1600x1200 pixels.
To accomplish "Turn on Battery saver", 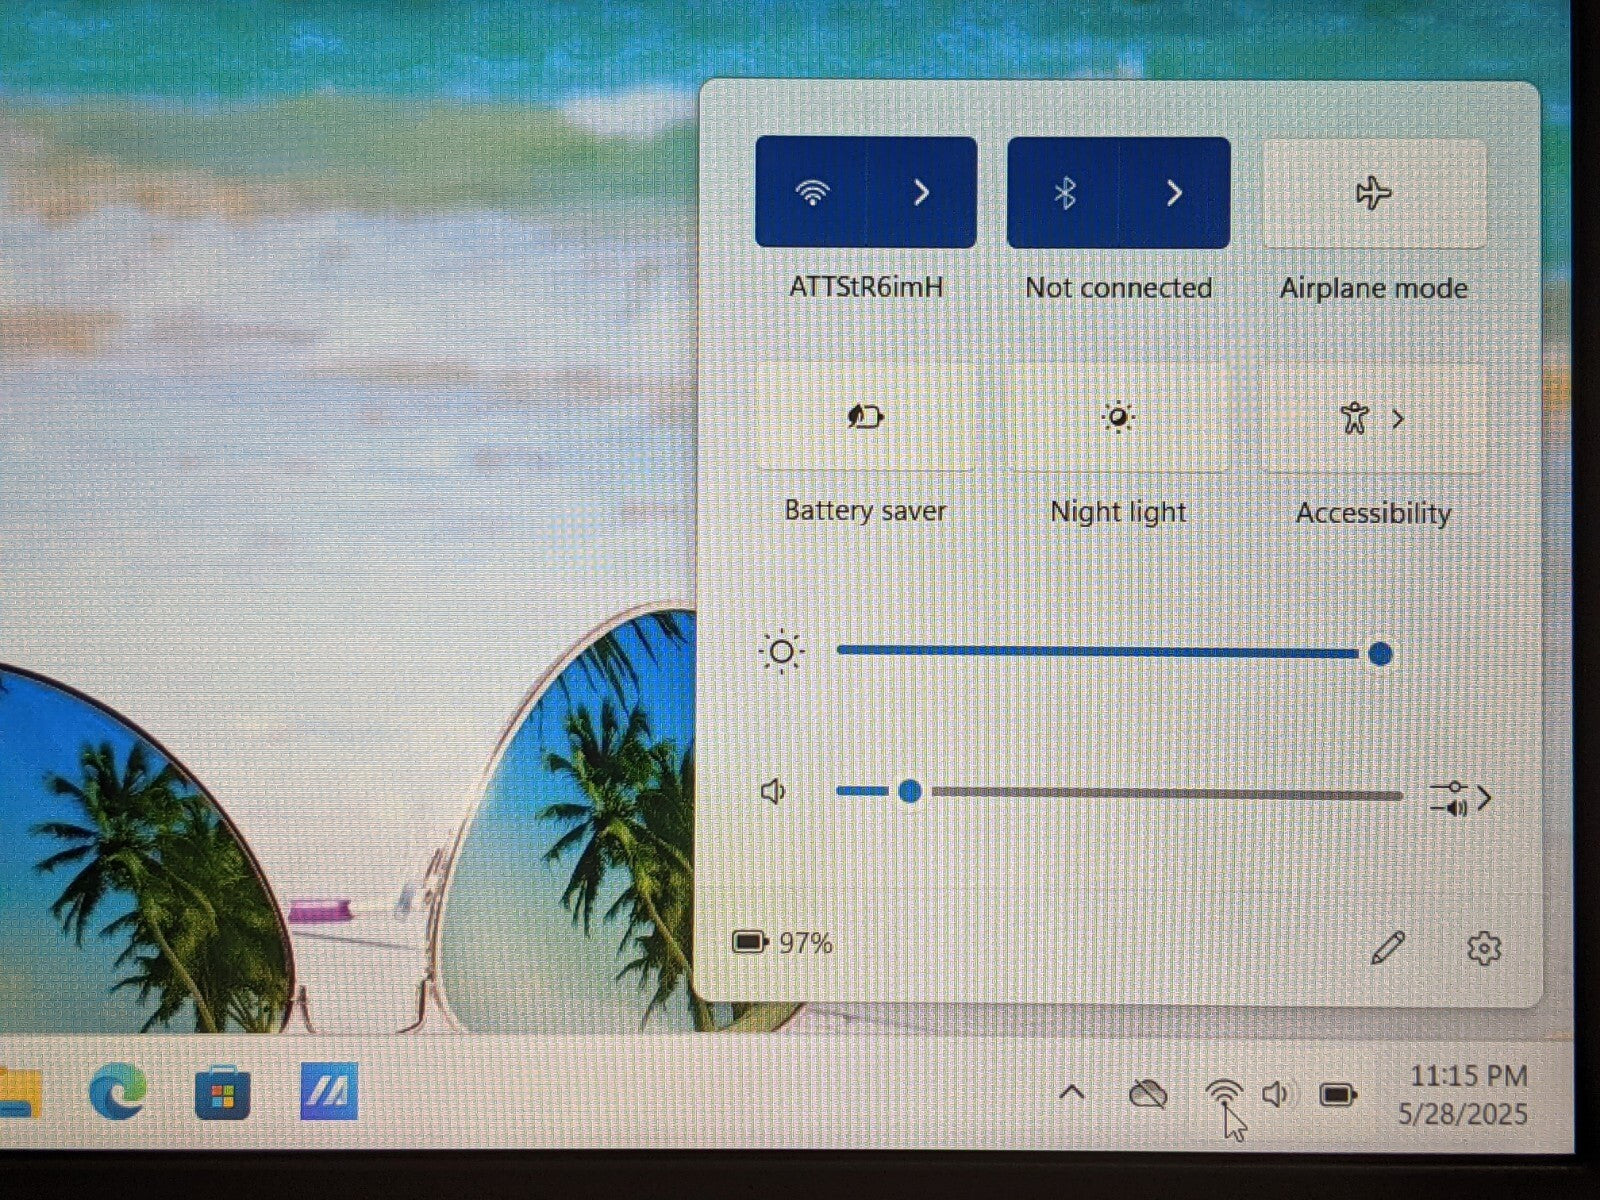I will click(865, 417).
